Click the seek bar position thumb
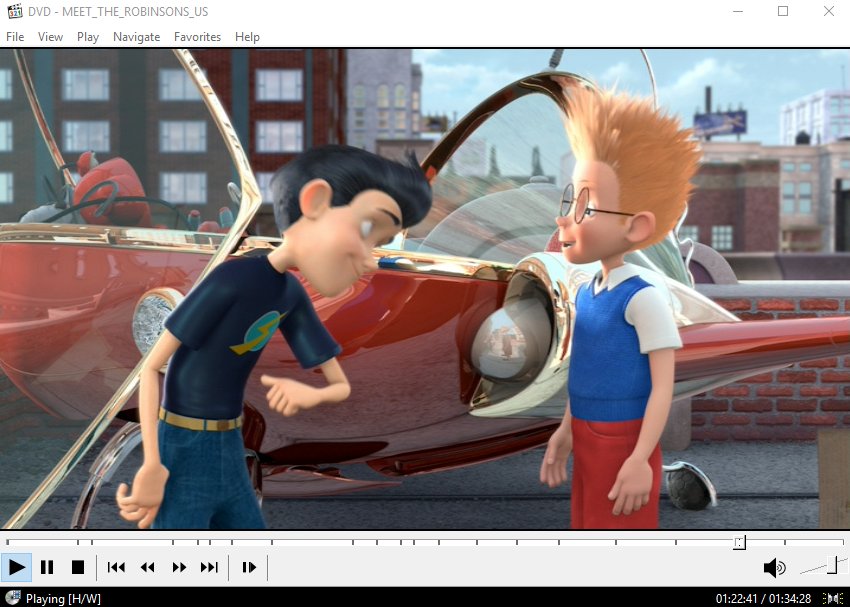This screenshot has width=850, height=607. (739, 543)
